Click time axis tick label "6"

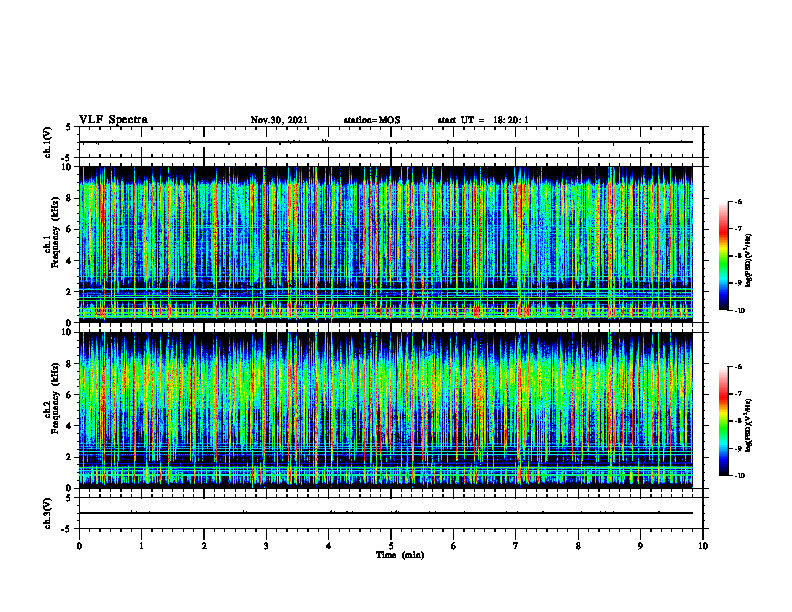(454, 546)
